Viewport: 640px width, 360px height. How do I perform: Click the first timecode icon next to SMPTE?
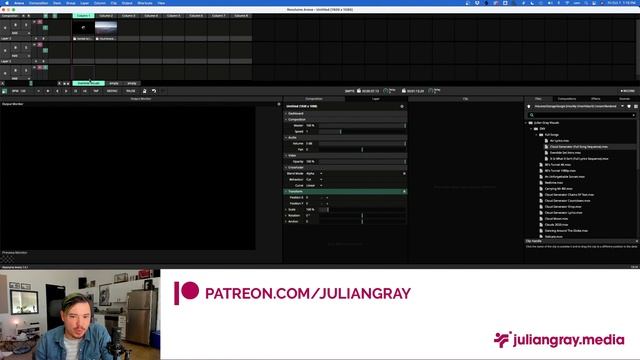pyautogui.click(x=359, y=91)
